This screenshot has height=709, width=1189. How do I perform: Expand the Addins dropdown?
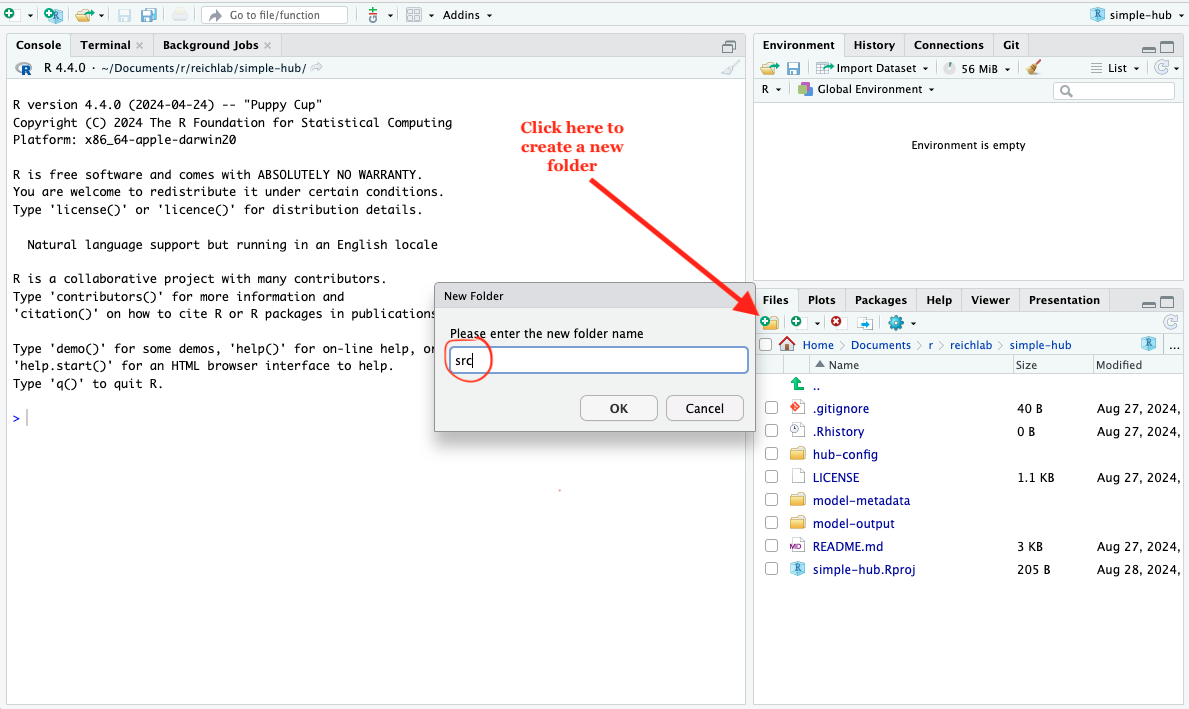467,15
